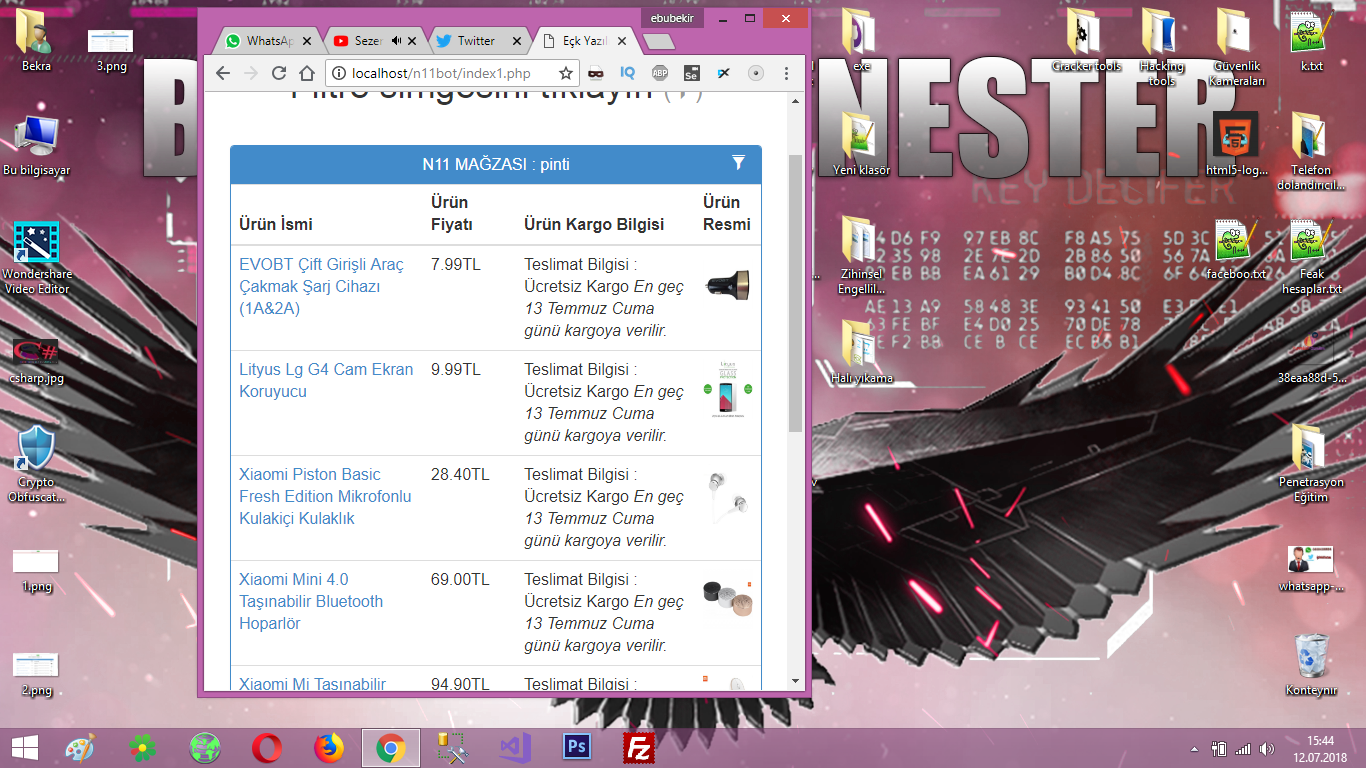Select Wondershare Video Editor desktop icon
This screenshot has height=768, width=1366.
36,258
